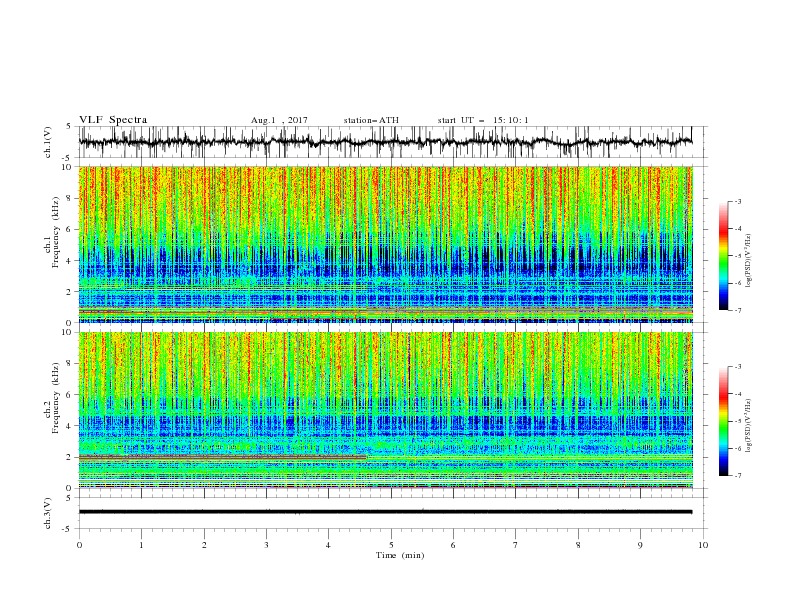
Task: Click the "-6" label on ch.2 color bar
Action: 738,448
